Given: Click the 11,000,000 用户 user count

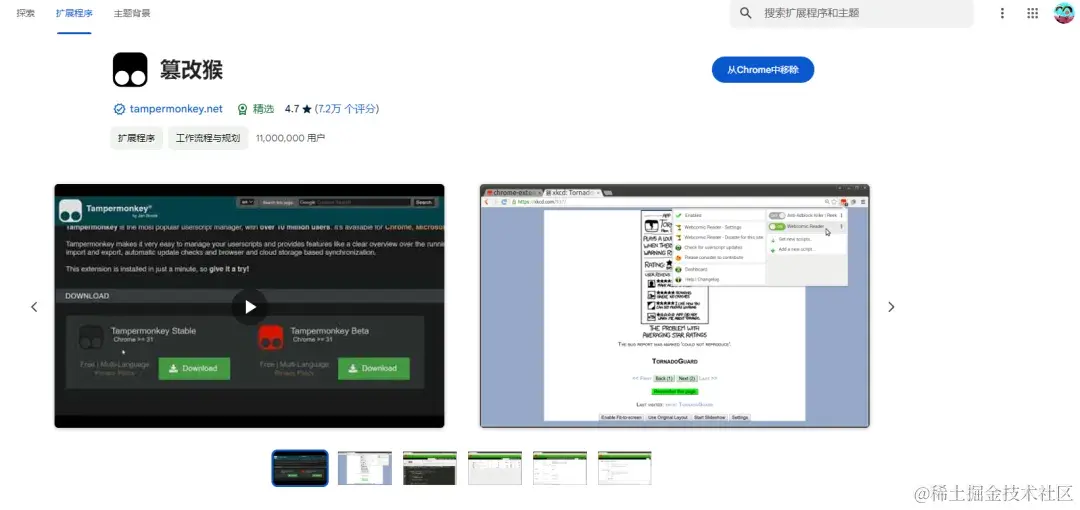Looking at the screenshot, I should click(x=290, y=138).
